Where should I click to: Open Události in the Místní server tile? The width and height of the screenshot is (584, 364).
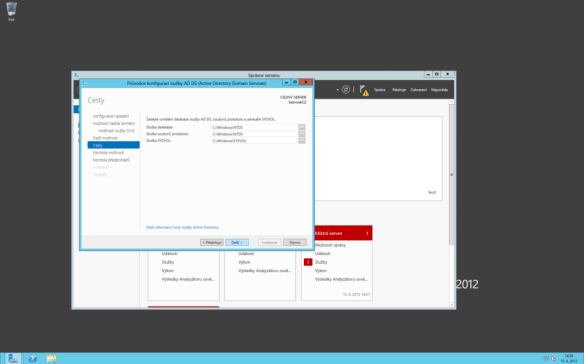323,254
